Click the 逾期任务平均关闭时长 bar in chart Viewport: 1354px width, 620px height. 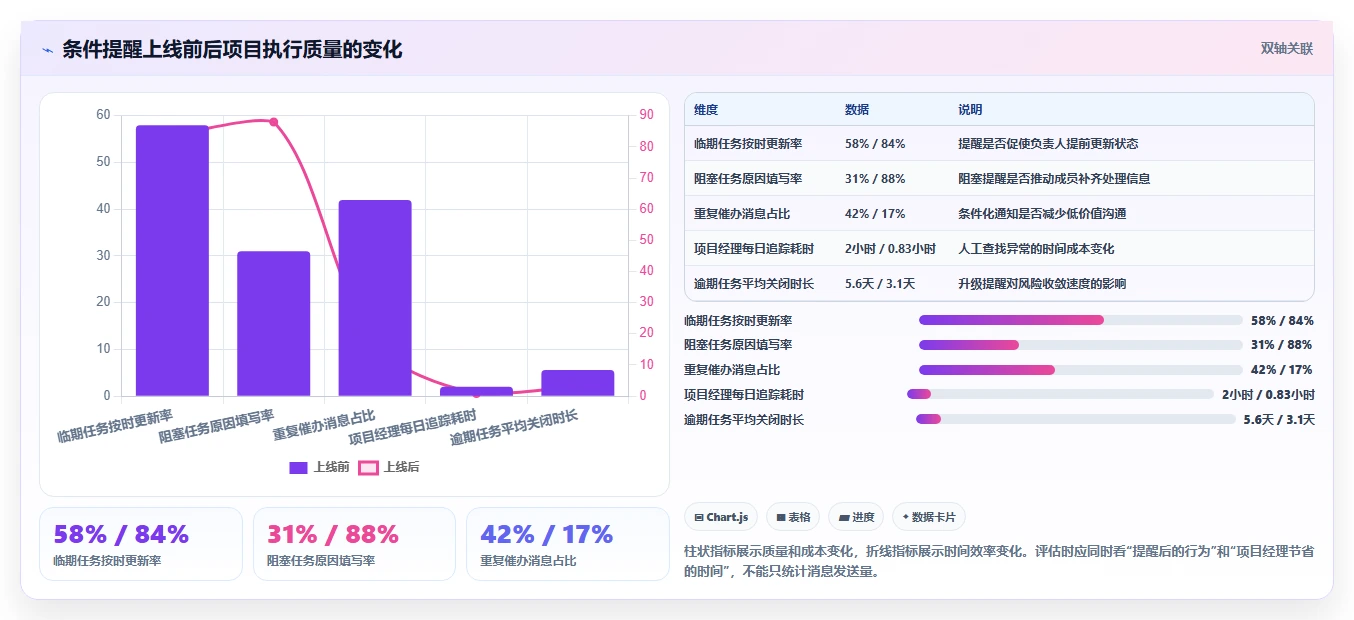[x=578, y=383]
